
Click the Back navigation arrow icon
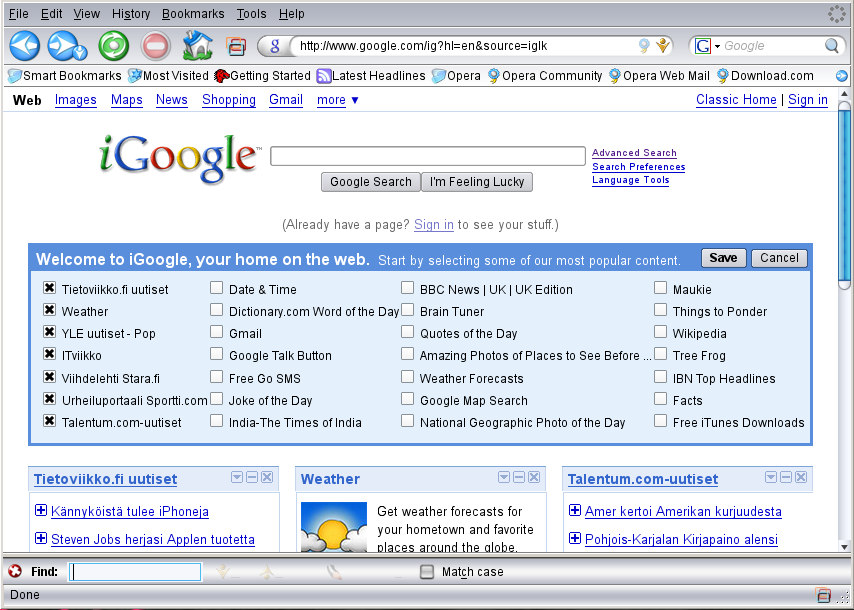25,46
